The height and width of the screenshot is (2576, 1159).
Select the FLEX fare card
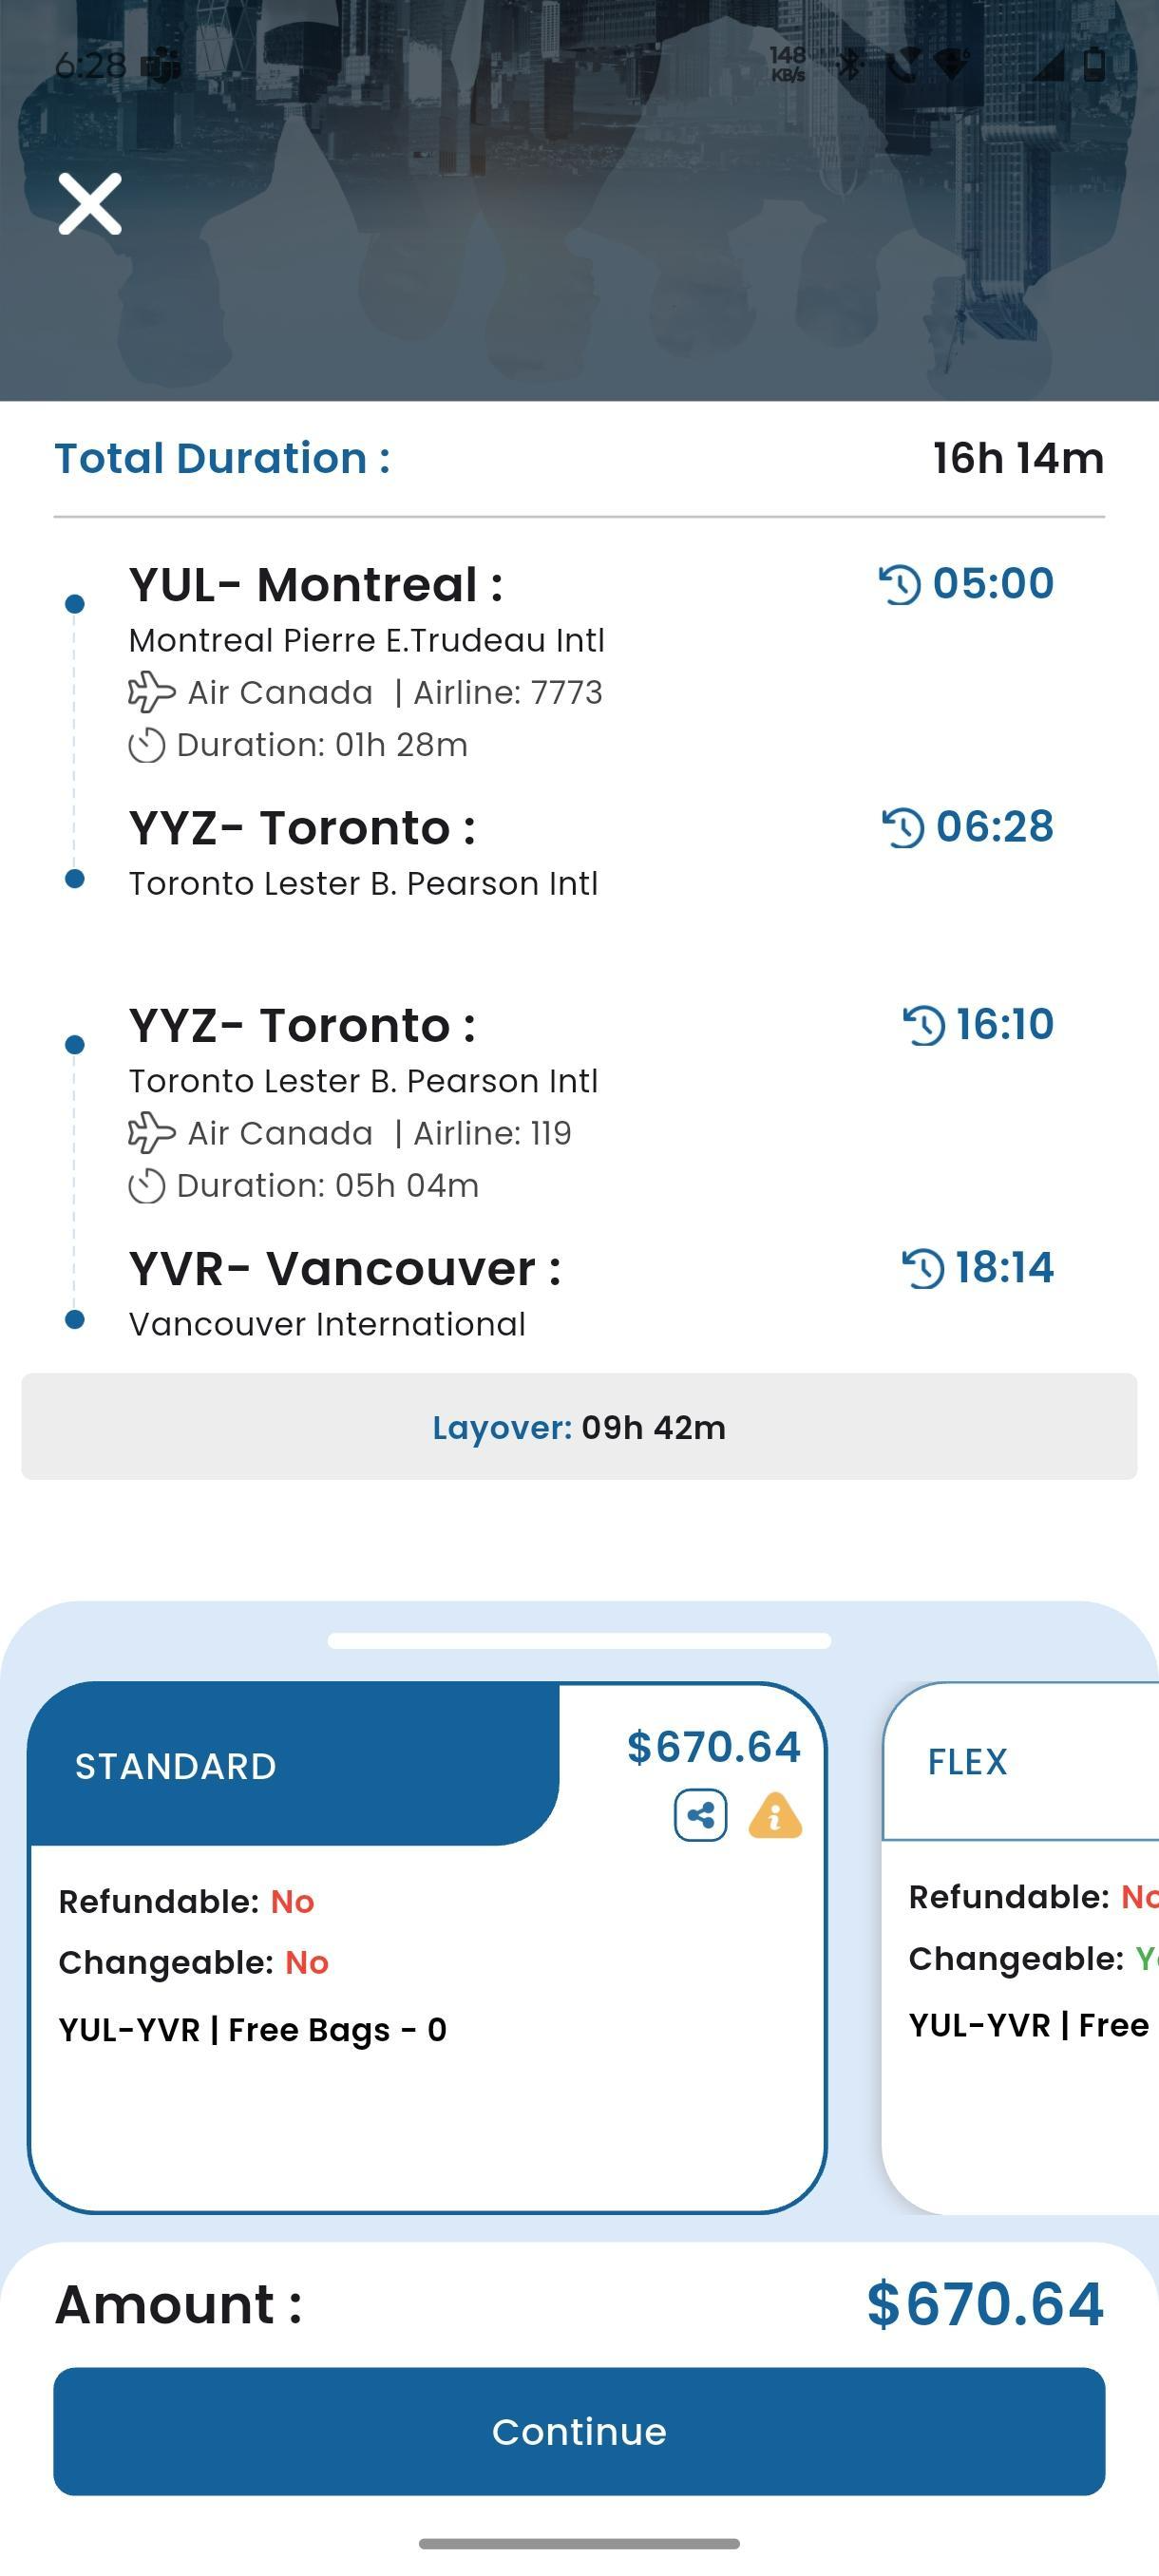click(x=1020, y=1947)
